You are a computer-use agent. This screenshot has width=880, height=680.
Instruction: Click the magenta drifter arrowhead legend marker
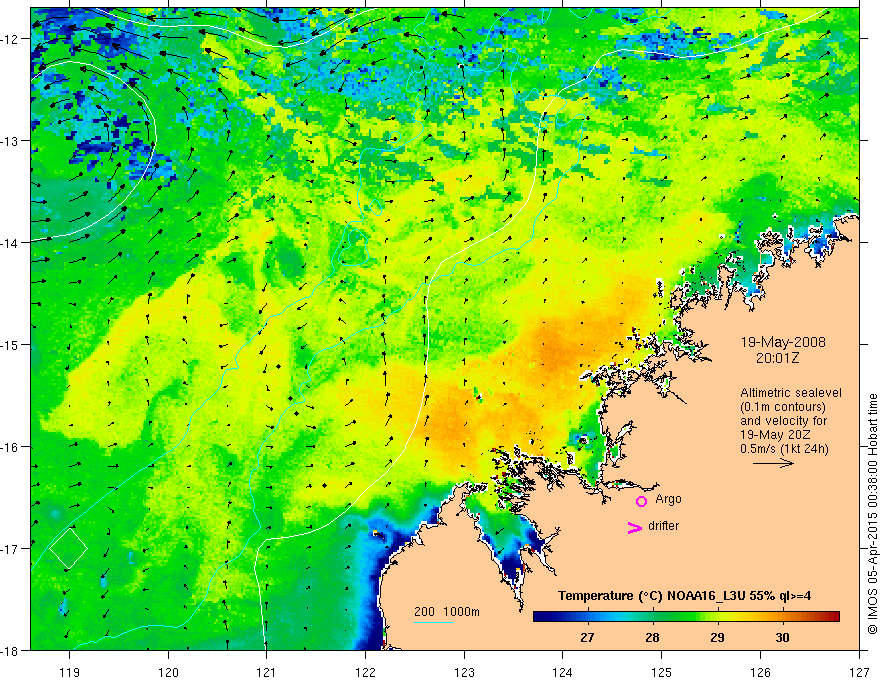click(x=635, y=527)
